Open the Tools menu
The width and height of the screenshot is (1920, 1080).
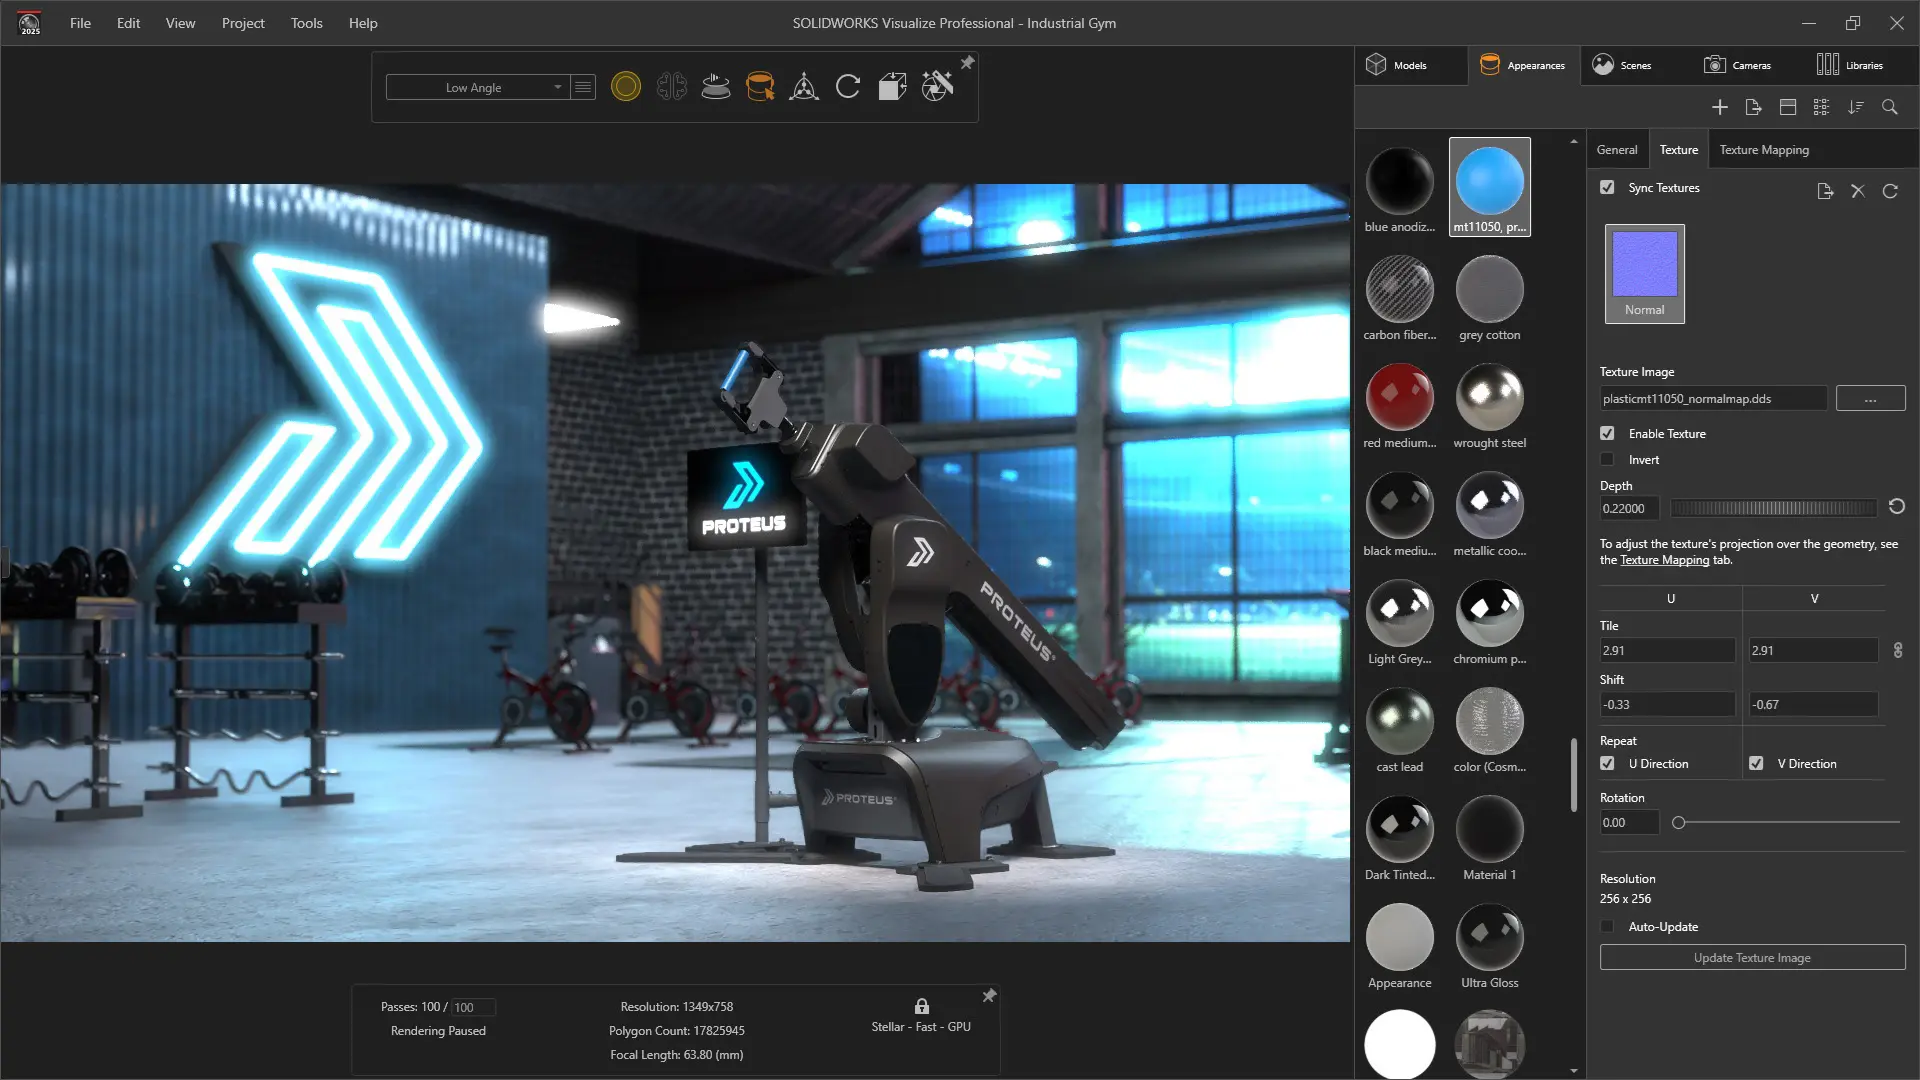click(x=306, y=23)
